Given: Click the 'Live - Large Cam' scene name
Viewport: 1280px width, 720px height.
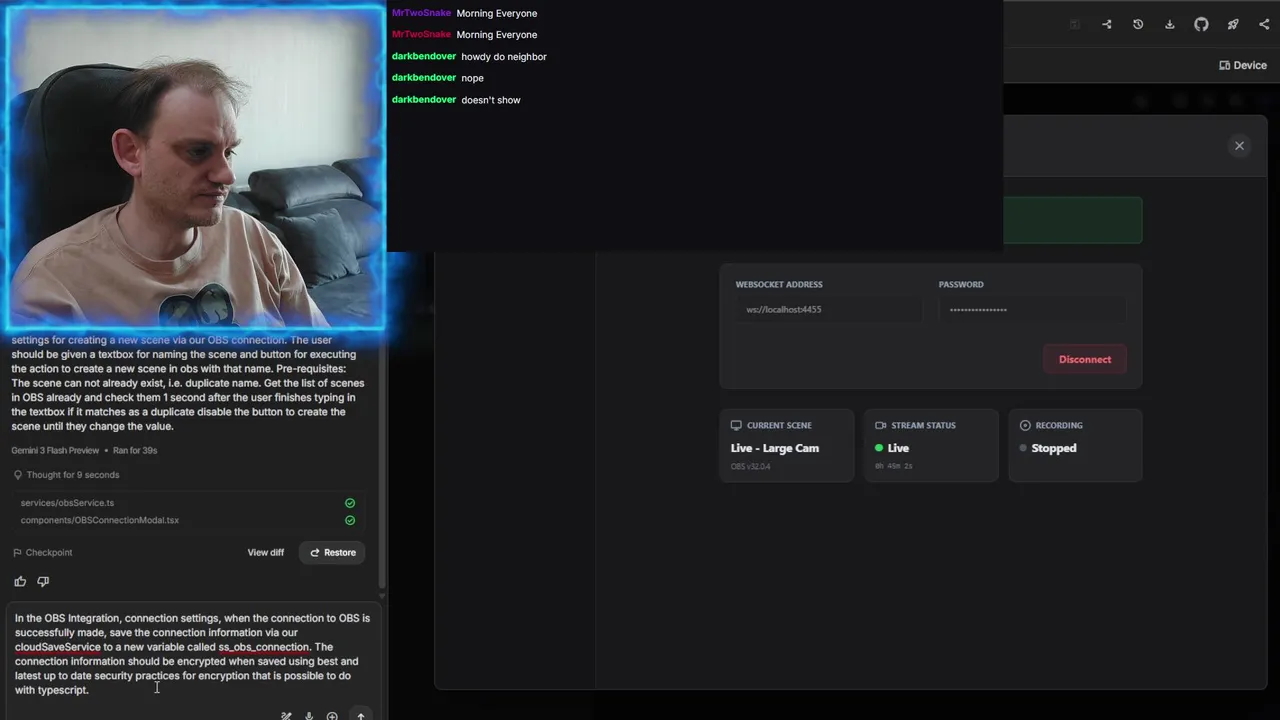Looking at the screenshot, I should [775, 448].
